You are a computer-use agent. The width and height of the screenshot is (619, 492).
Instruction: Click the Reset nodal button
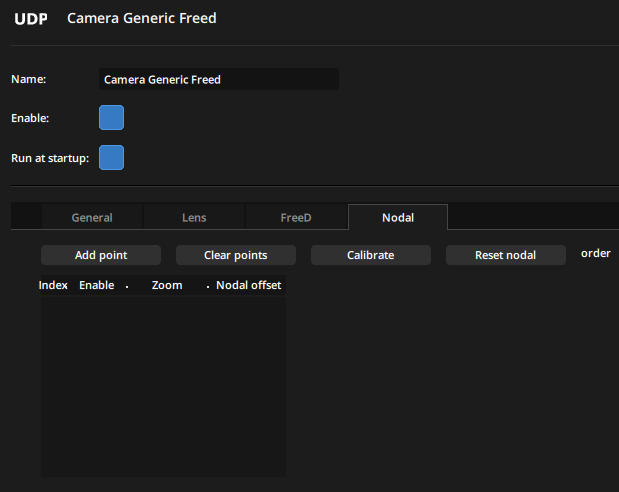pyautogui.click(x=506, y=255)
